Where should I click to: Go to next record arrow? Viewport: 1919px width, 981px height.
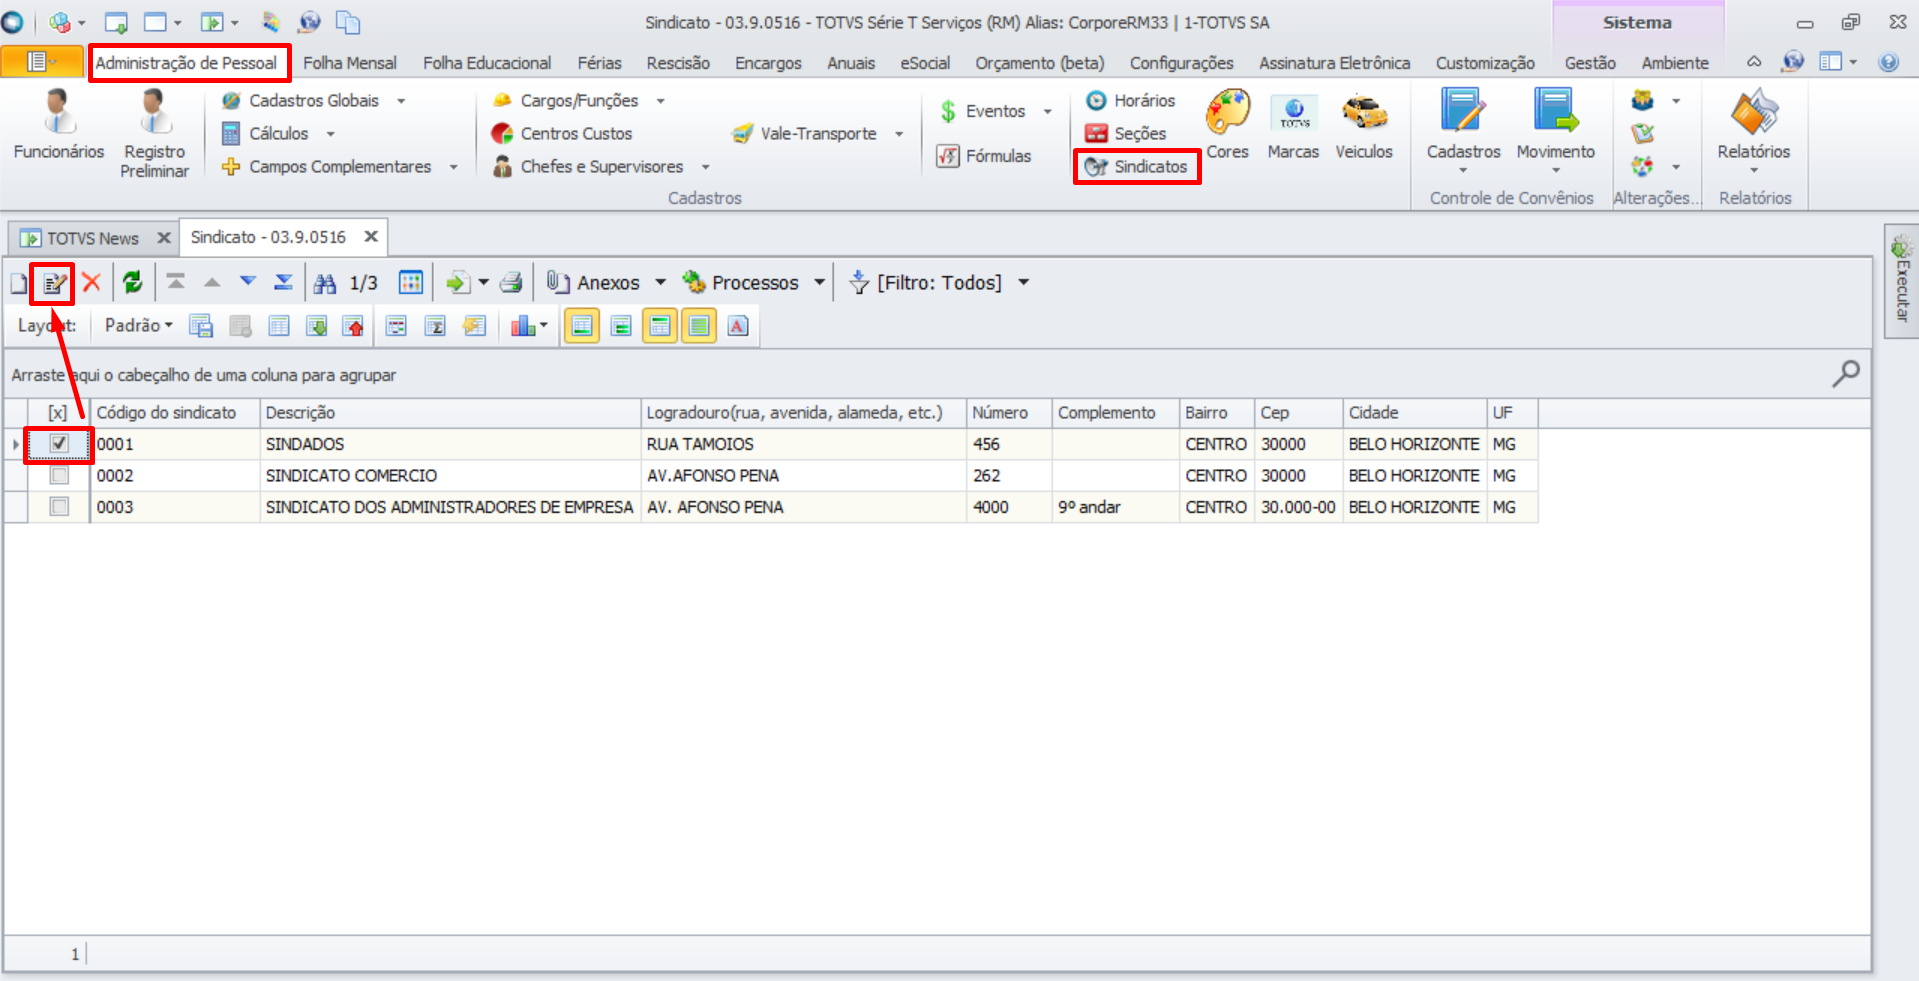248,282
